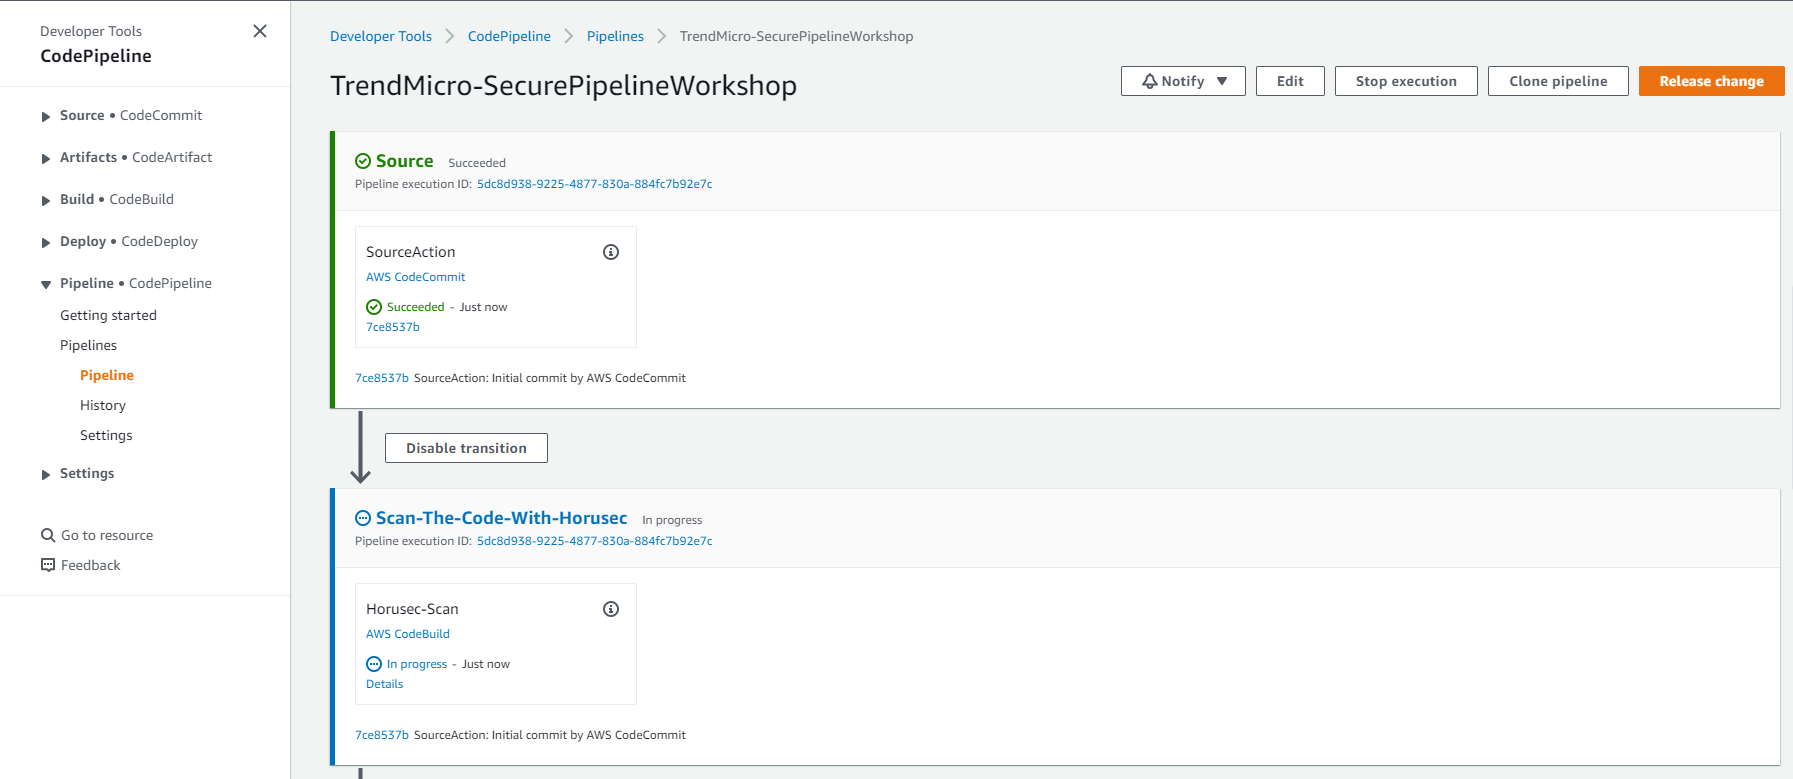Image resolution: width=1793 pixels, height=779 pixels.
Task: Click the Scan-The-Code-With-Horusec in-progress icon
Action: (x=363, y=518)
